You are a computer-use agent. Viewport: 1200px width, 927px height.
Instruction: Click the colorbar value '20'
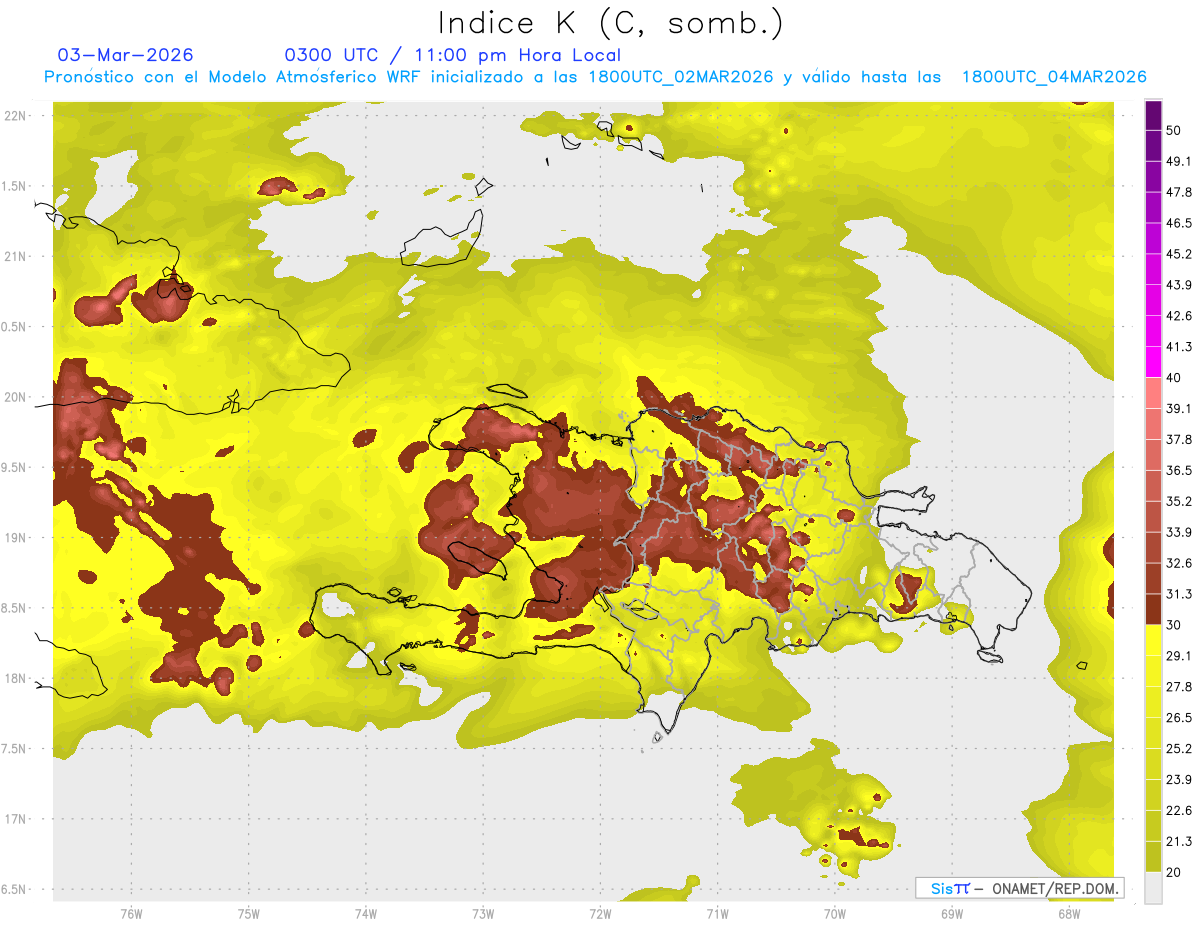[1174, 871]
